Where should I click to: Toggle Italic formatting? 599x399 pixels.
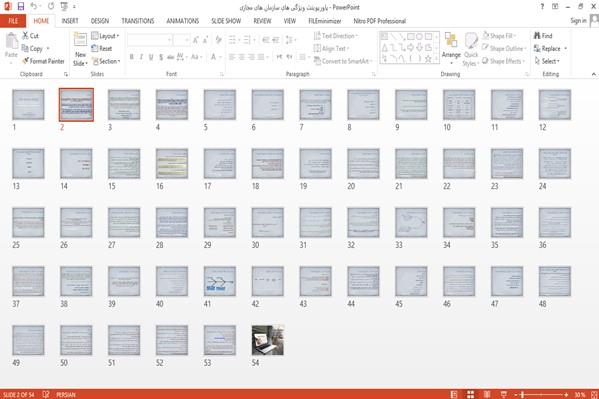coord(141,57)
